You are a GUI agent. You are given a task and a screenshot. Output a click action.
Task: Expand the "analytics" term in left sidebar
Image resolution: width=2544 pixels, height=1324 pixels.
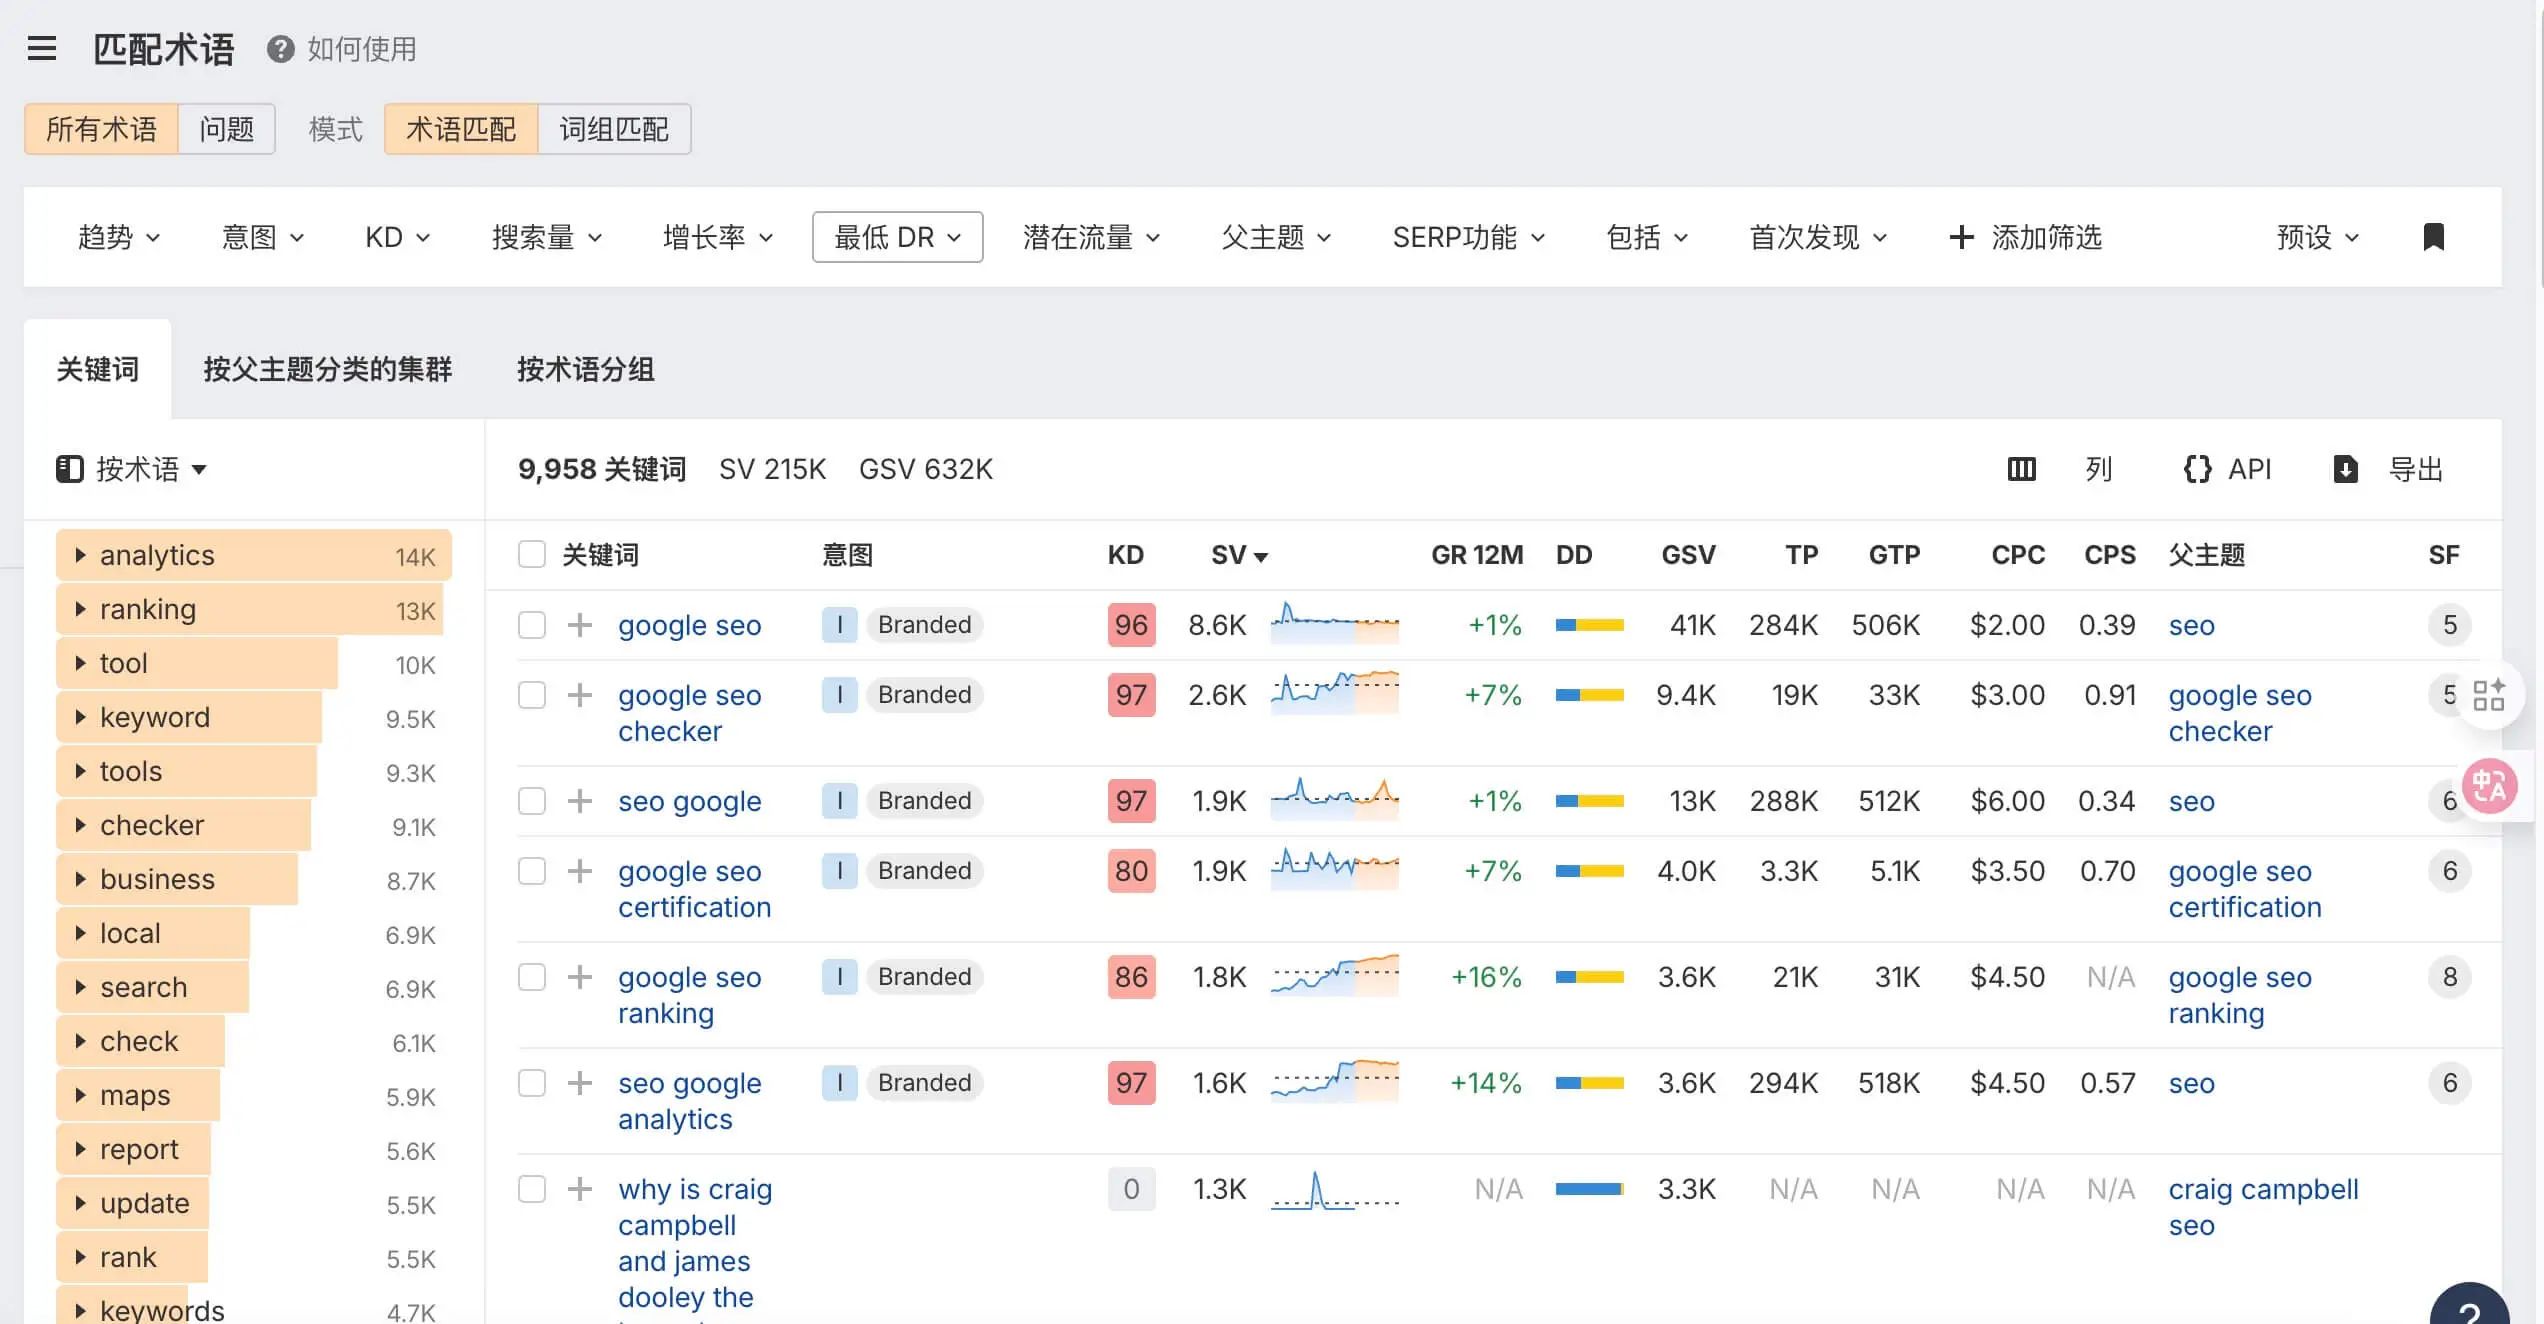81,555
